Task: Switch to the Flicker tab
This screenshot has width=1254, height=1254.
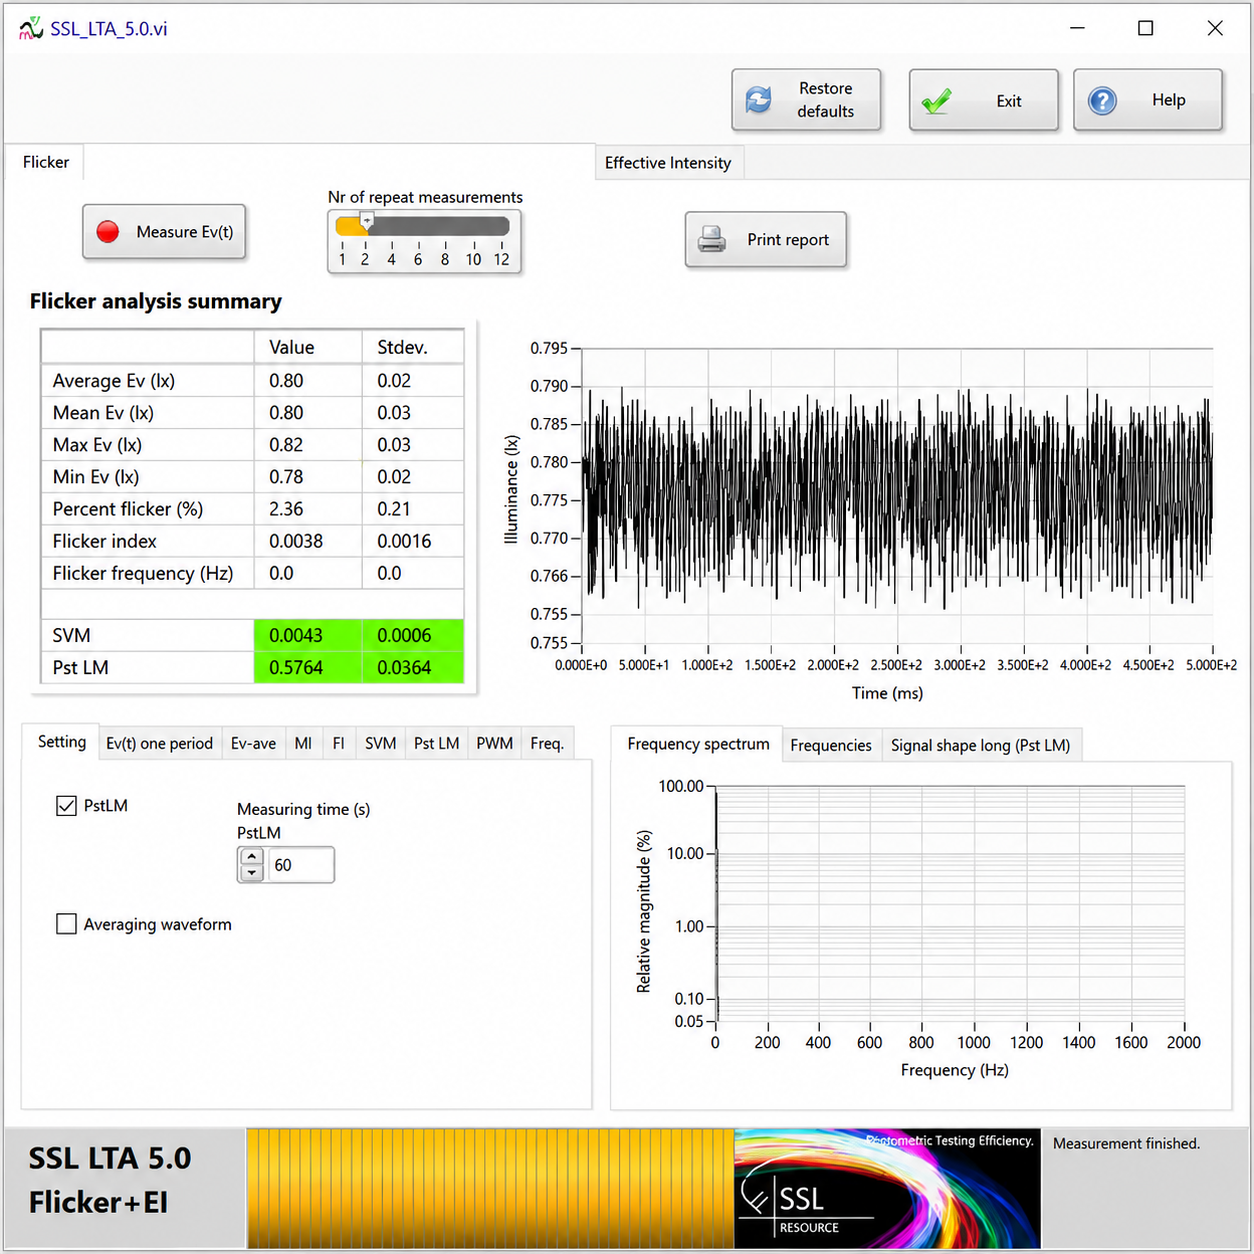Action: (x=46, y=162)
